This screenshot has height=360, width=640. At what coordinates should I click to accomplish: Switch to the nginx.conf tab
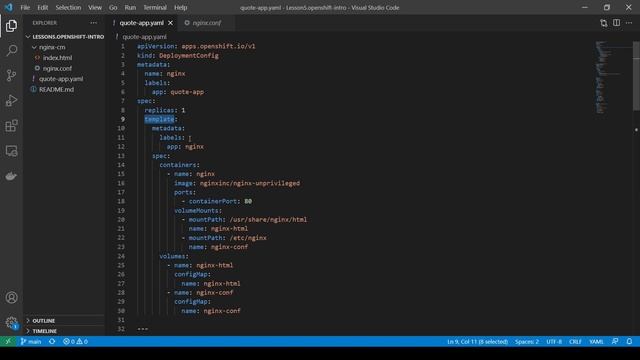click(x=207, y=23)
